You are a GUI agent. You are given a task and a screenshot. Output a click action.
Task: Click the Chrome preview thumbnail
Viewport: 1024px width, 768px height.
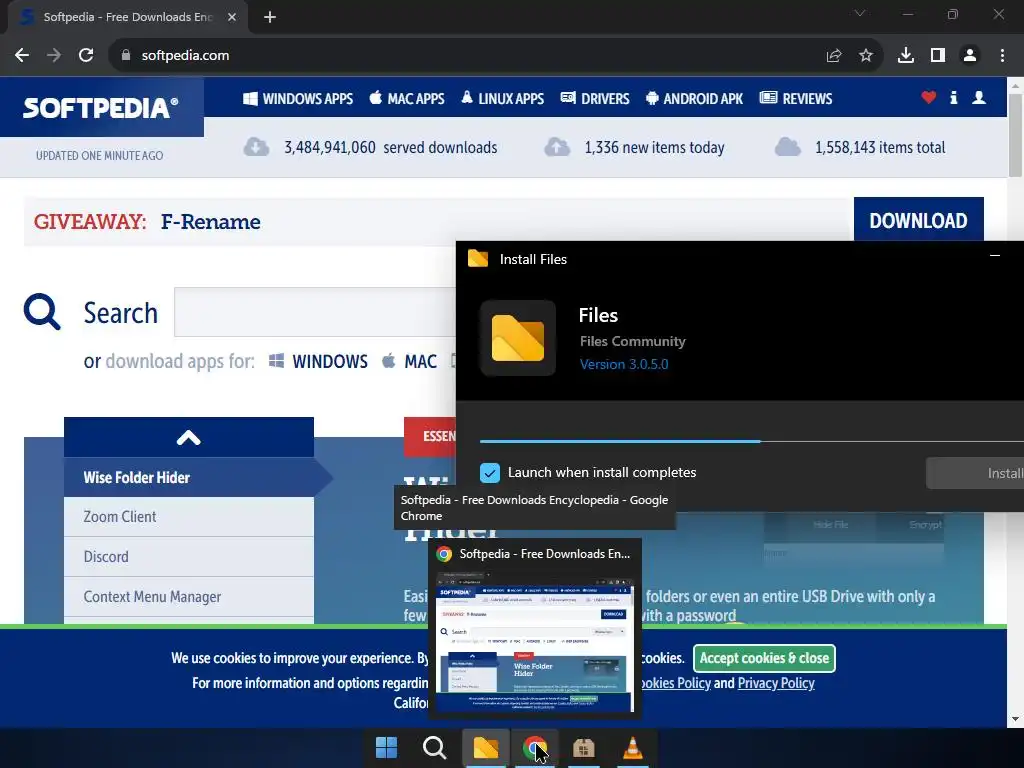[x=535, y=643]
